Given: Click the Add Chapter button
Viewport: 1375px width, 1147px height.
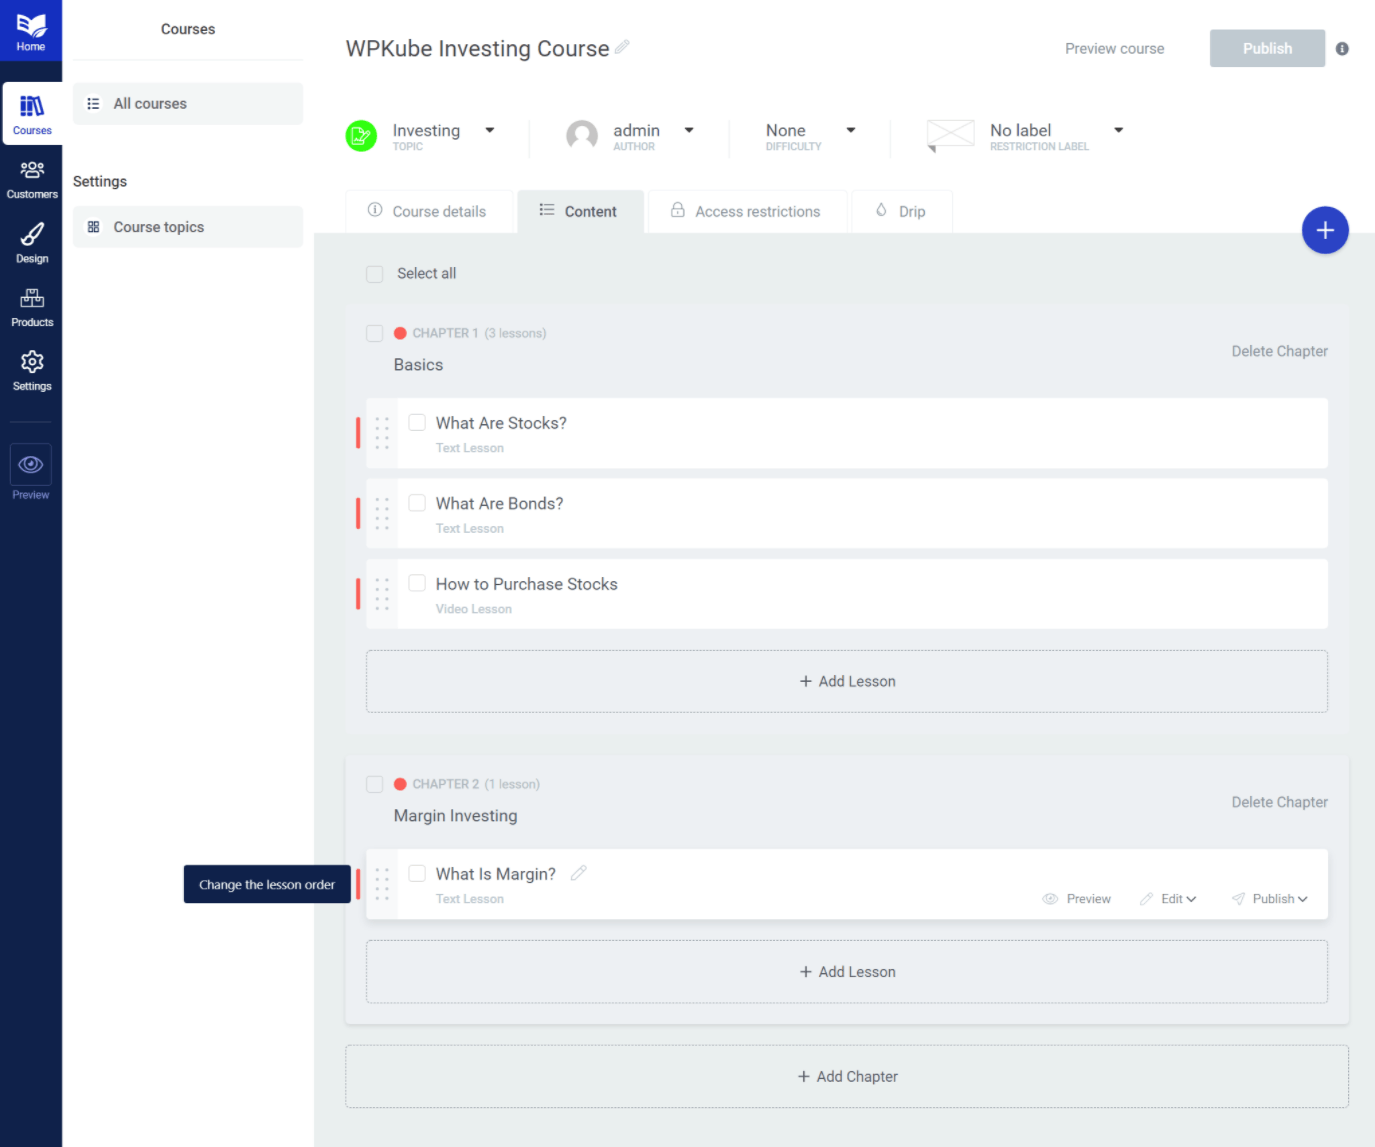Looking at the screenshot, I should tap(847, 1076).
